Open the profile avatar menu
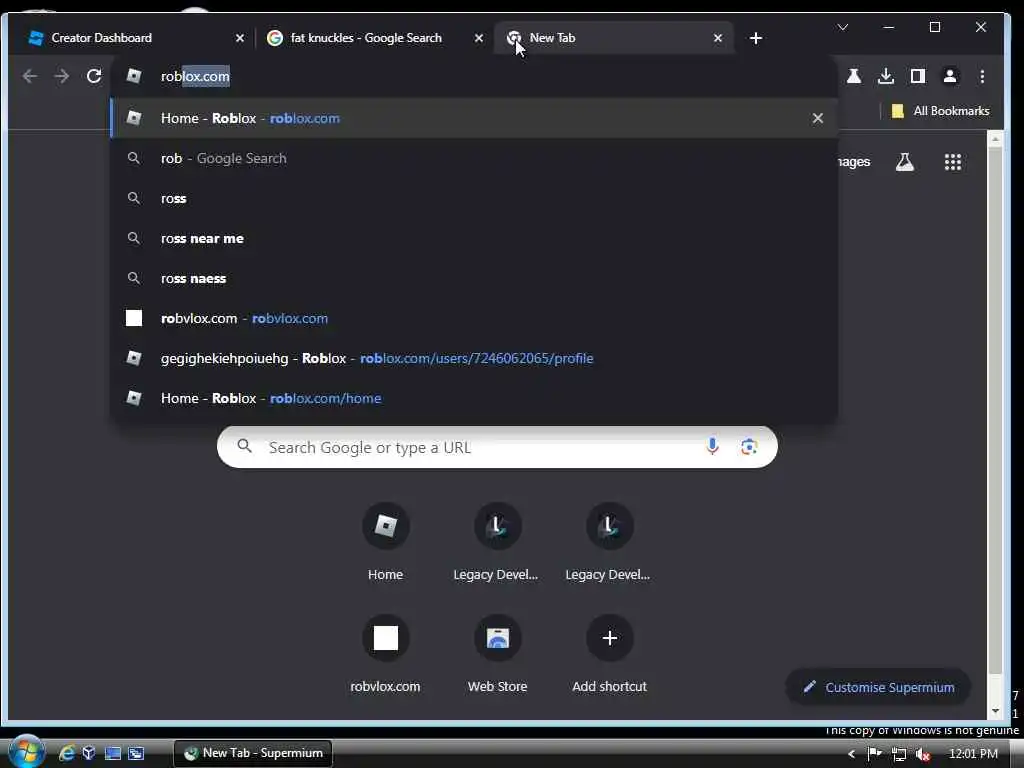1024x768 pixels. tap(950, 76)
